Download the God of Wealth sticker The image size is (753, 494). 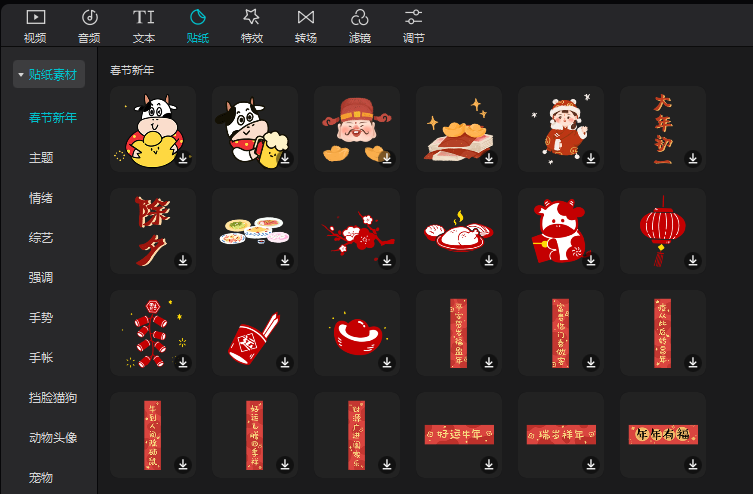pyautogui.click(x=387, y=159)
